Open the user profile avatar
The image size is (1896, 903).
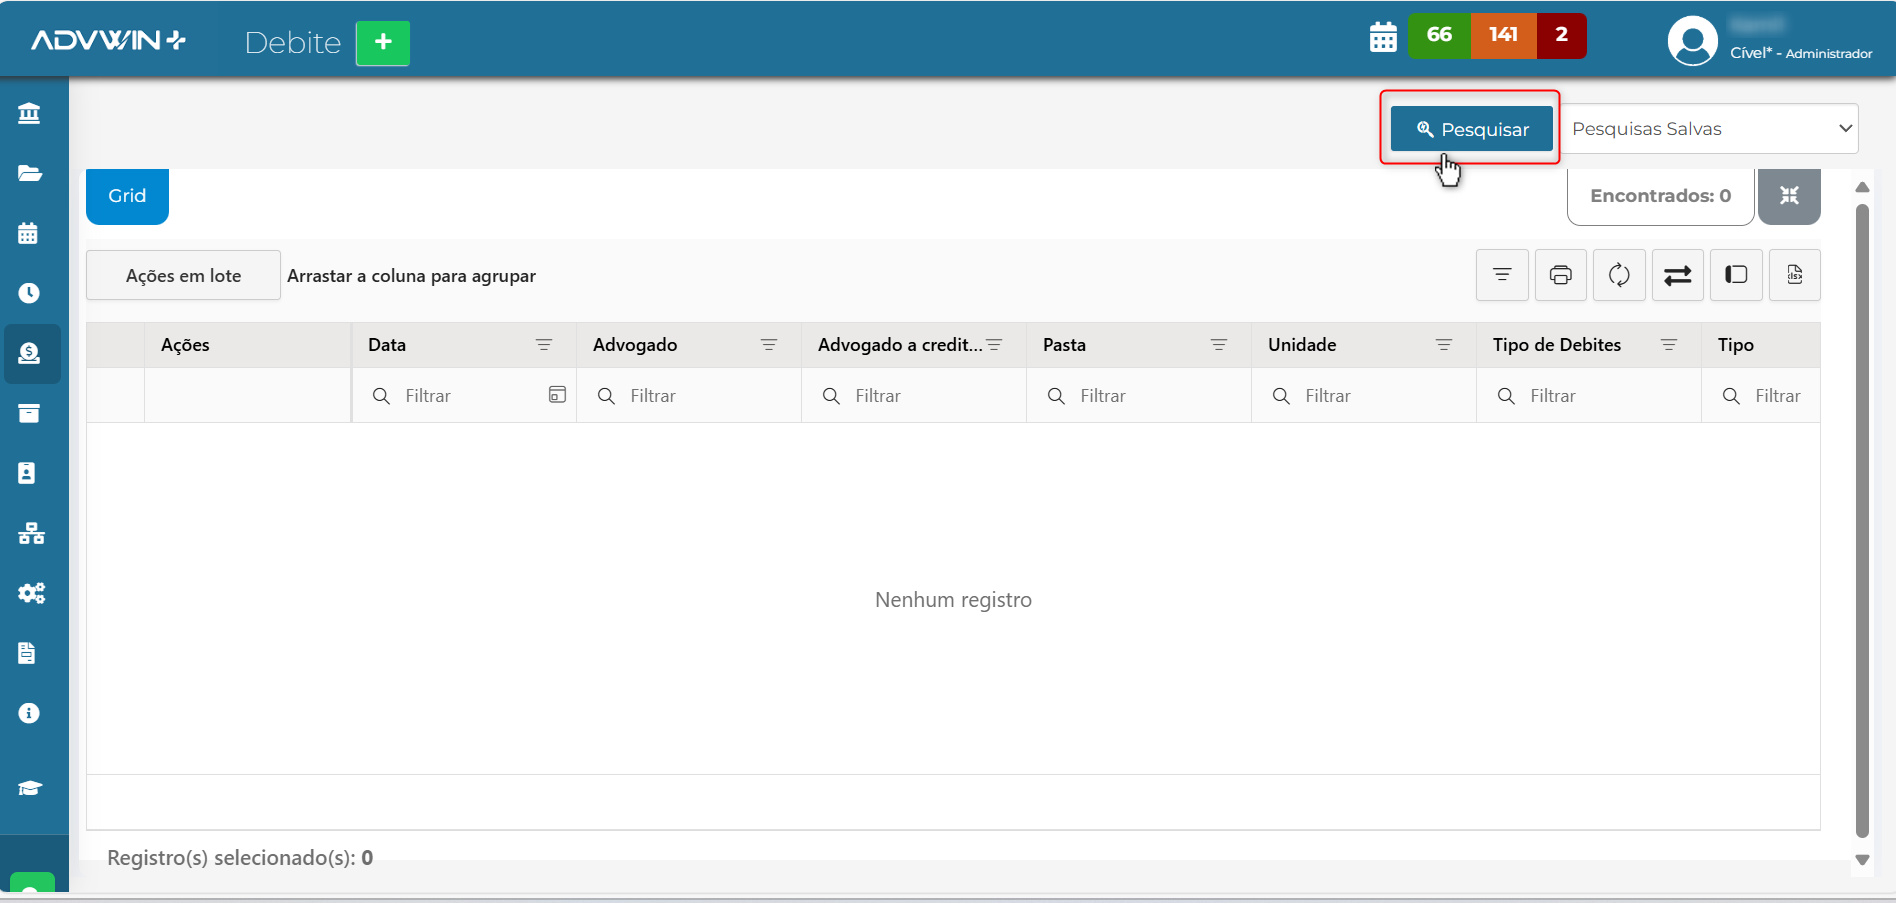coord(1692,42)
